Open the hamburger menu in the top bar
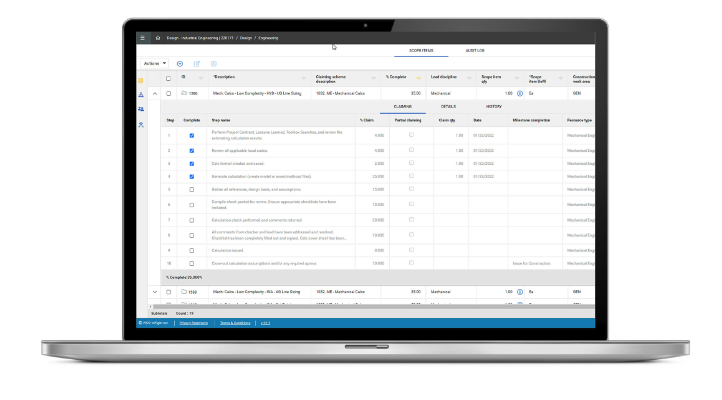 [x=143, y=38]
